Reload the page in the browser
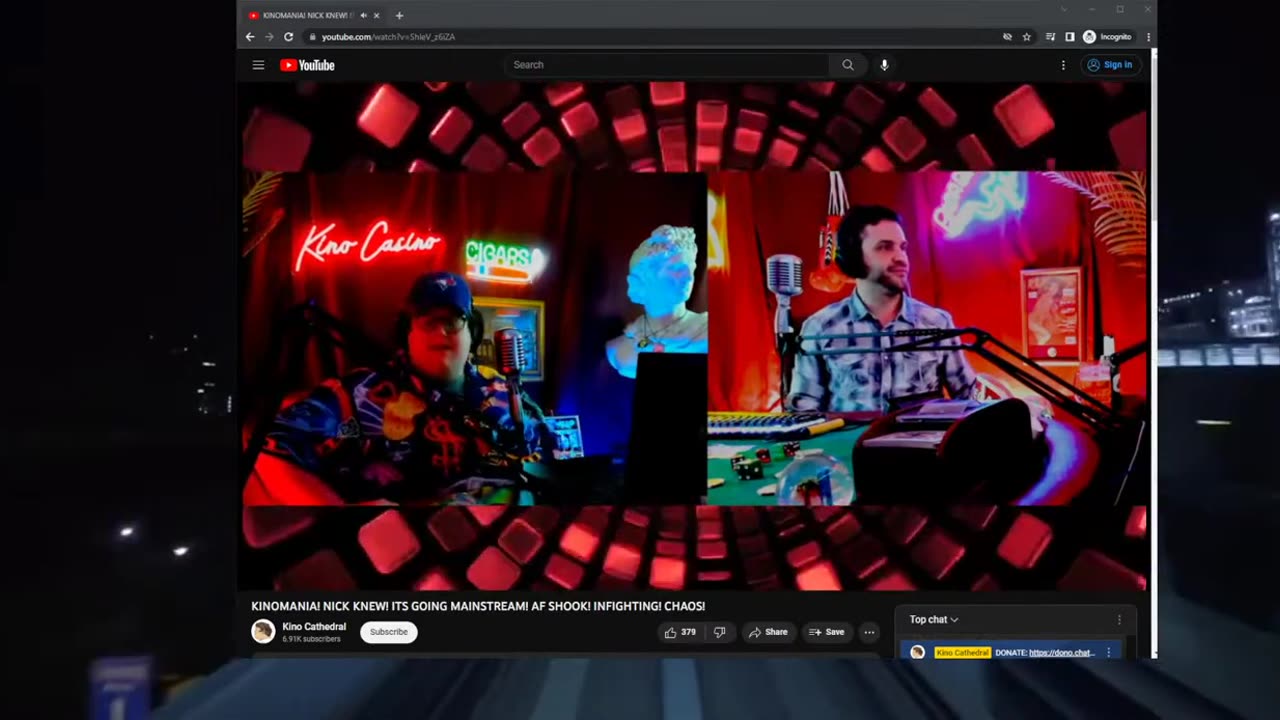Screen dimensions: 1280x720 coord(288,37)
